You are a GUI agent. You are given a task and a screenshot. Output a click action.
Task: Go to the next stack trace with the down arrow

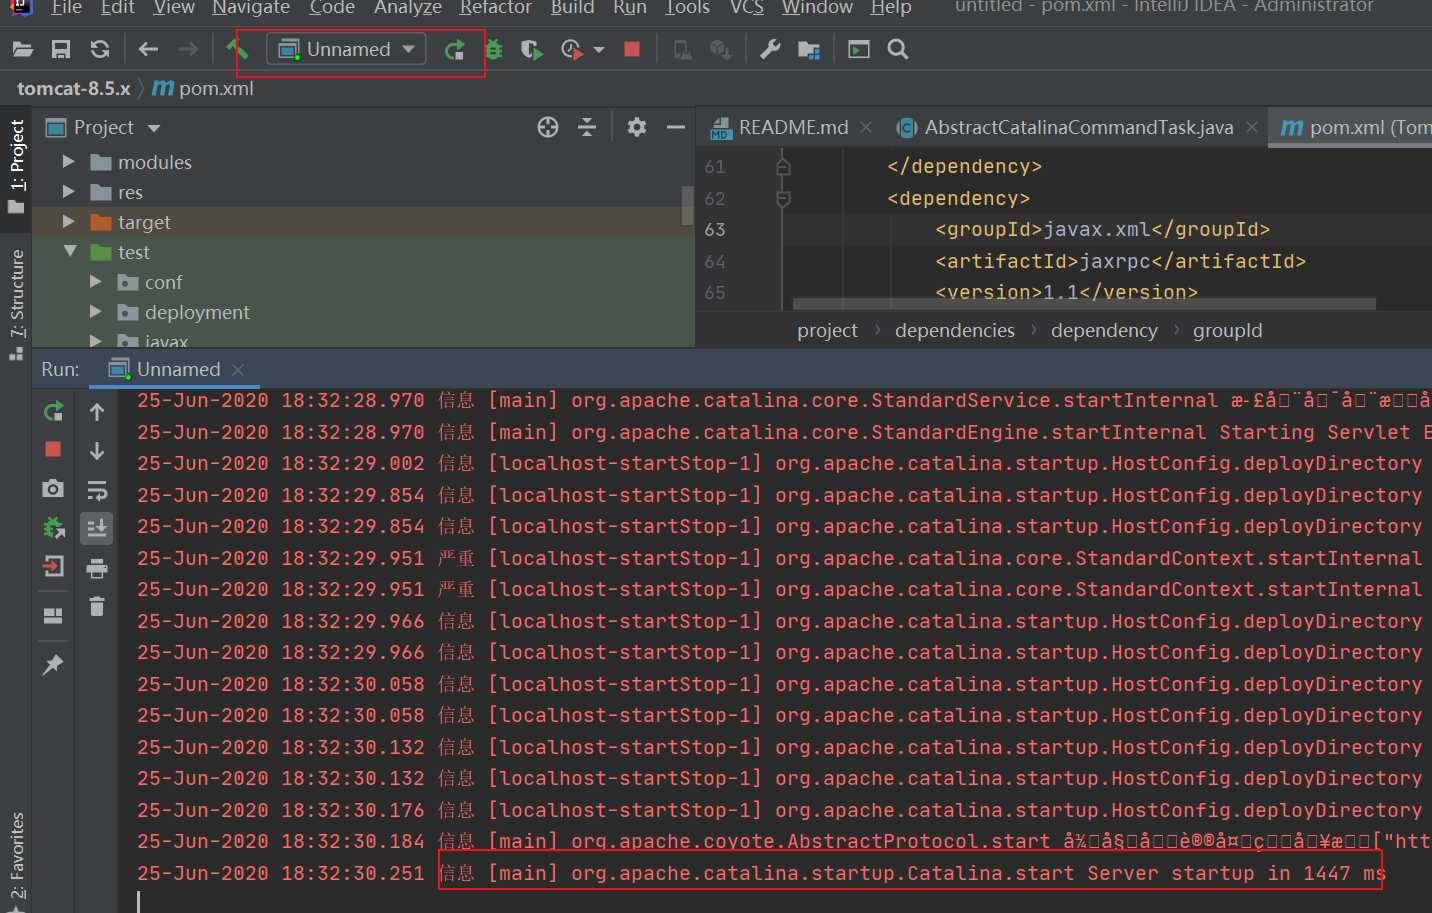97,450
